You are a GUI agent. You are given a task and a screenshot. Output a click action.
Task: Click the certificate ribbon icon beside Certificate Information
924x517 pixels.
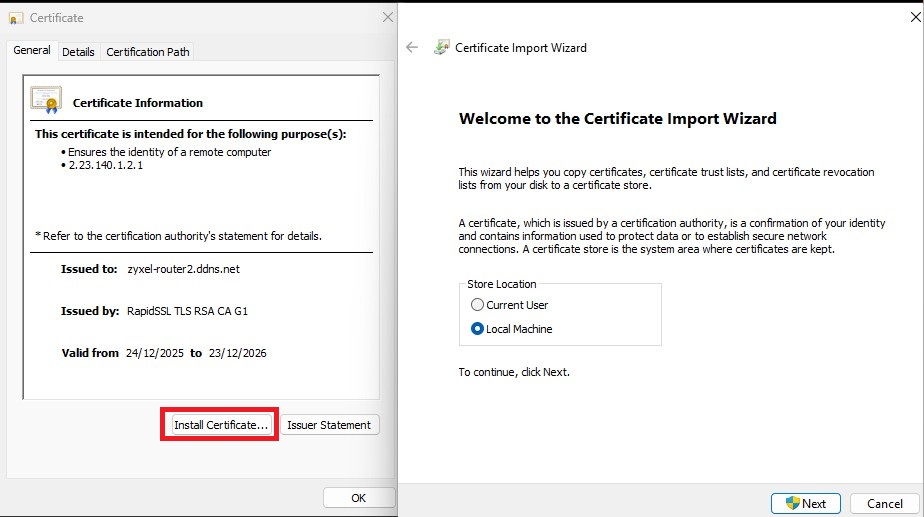(46, 100)
